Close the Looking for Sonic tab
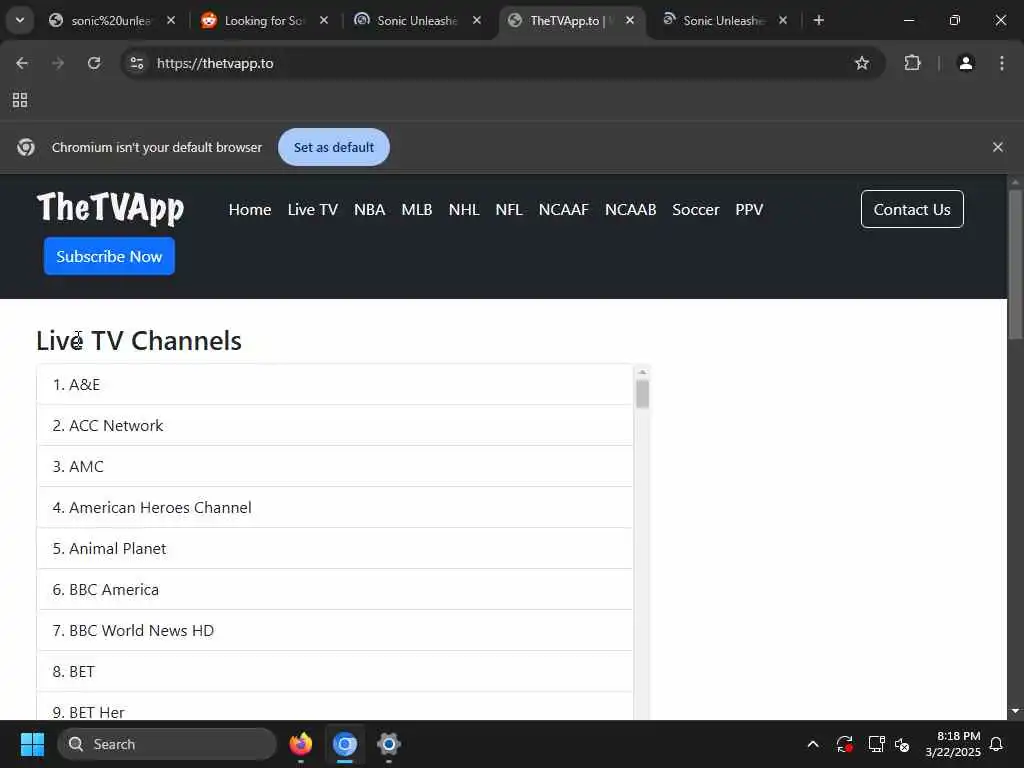 (x=324, y=20)
